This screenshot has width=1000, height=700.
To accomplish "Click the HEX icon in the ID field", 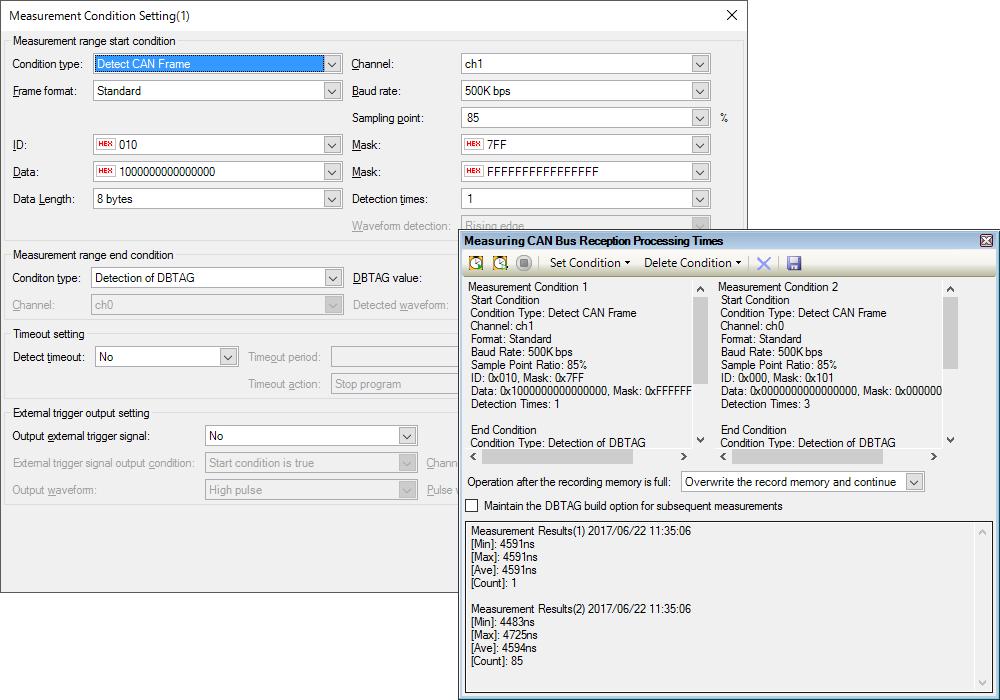I will coord(106,145).
